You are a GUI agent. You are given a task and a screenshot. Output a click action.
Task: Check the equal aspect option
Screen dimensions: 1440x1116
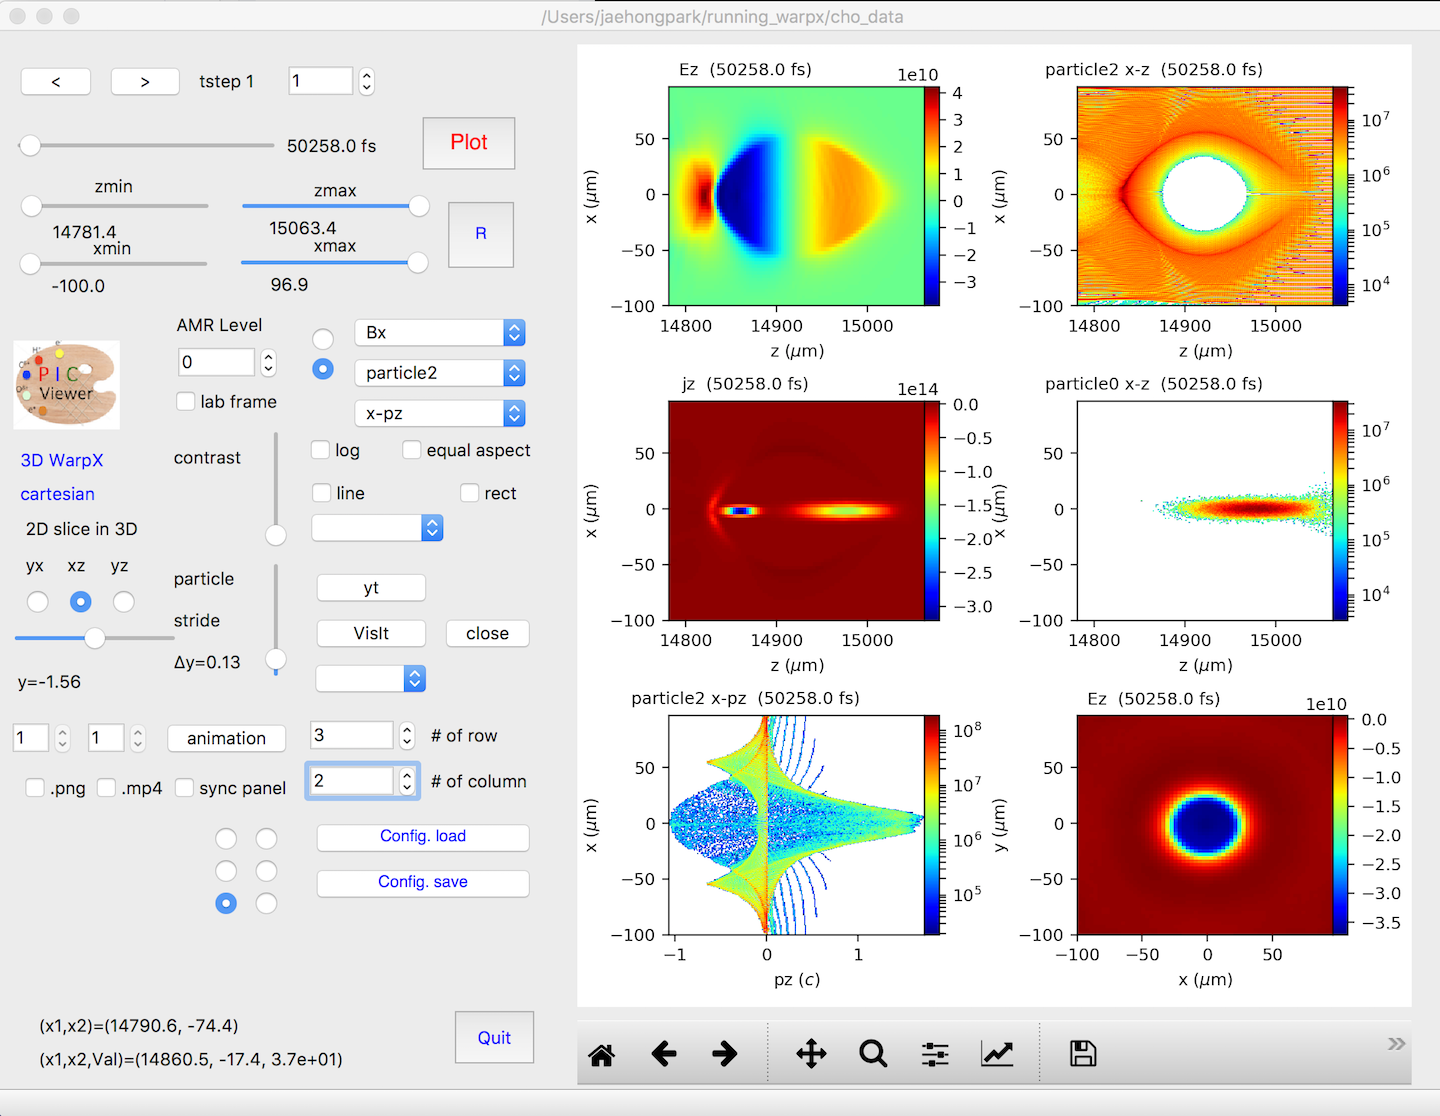click(412, 450)
